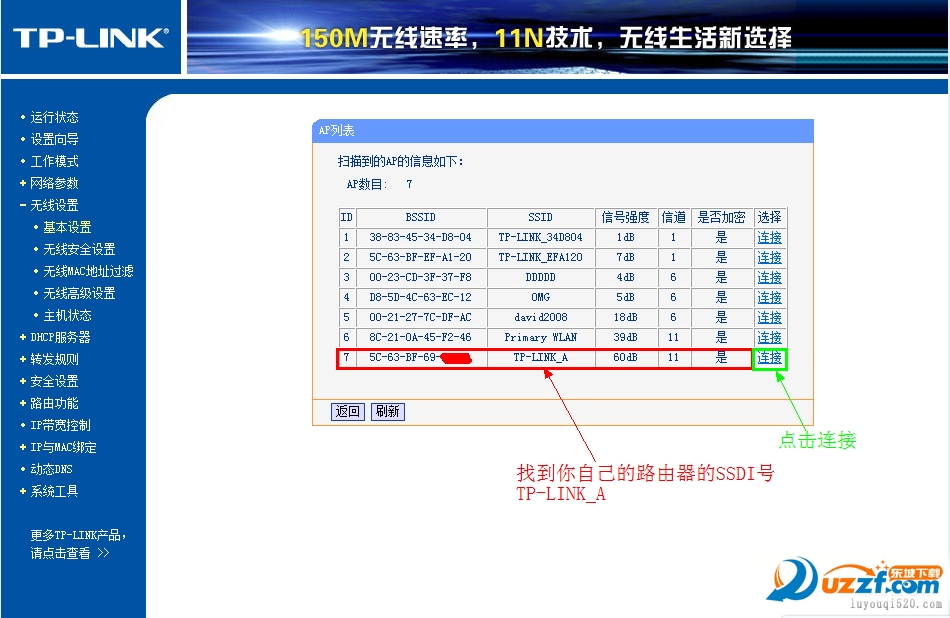
Task: Open 无线MAC地址过滤 submenu item
Action: (88, 271)
